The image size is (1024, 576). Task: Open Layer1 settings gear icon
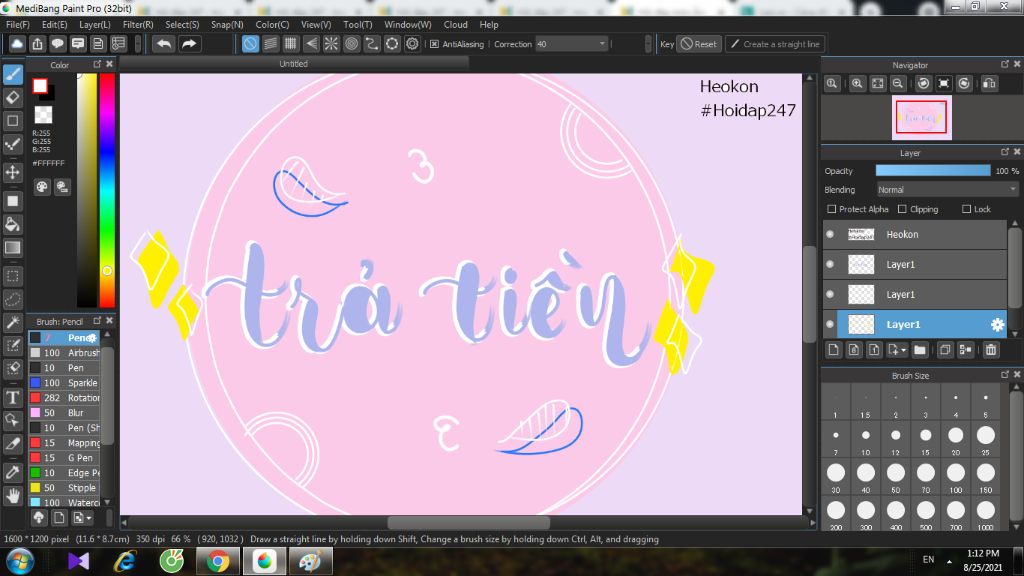coord(997,325)
